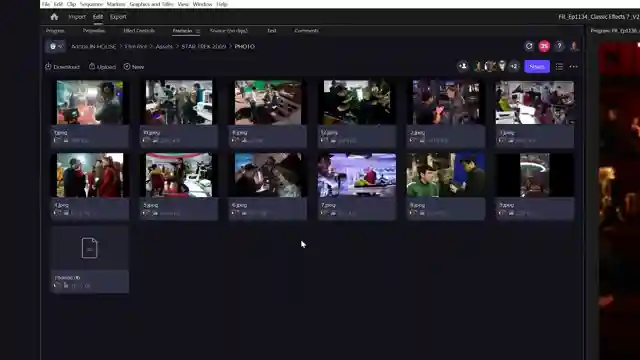This screenshot has width=640, height=360.
Task: Refresh the Frame.io panel
Action: (529, 46)
